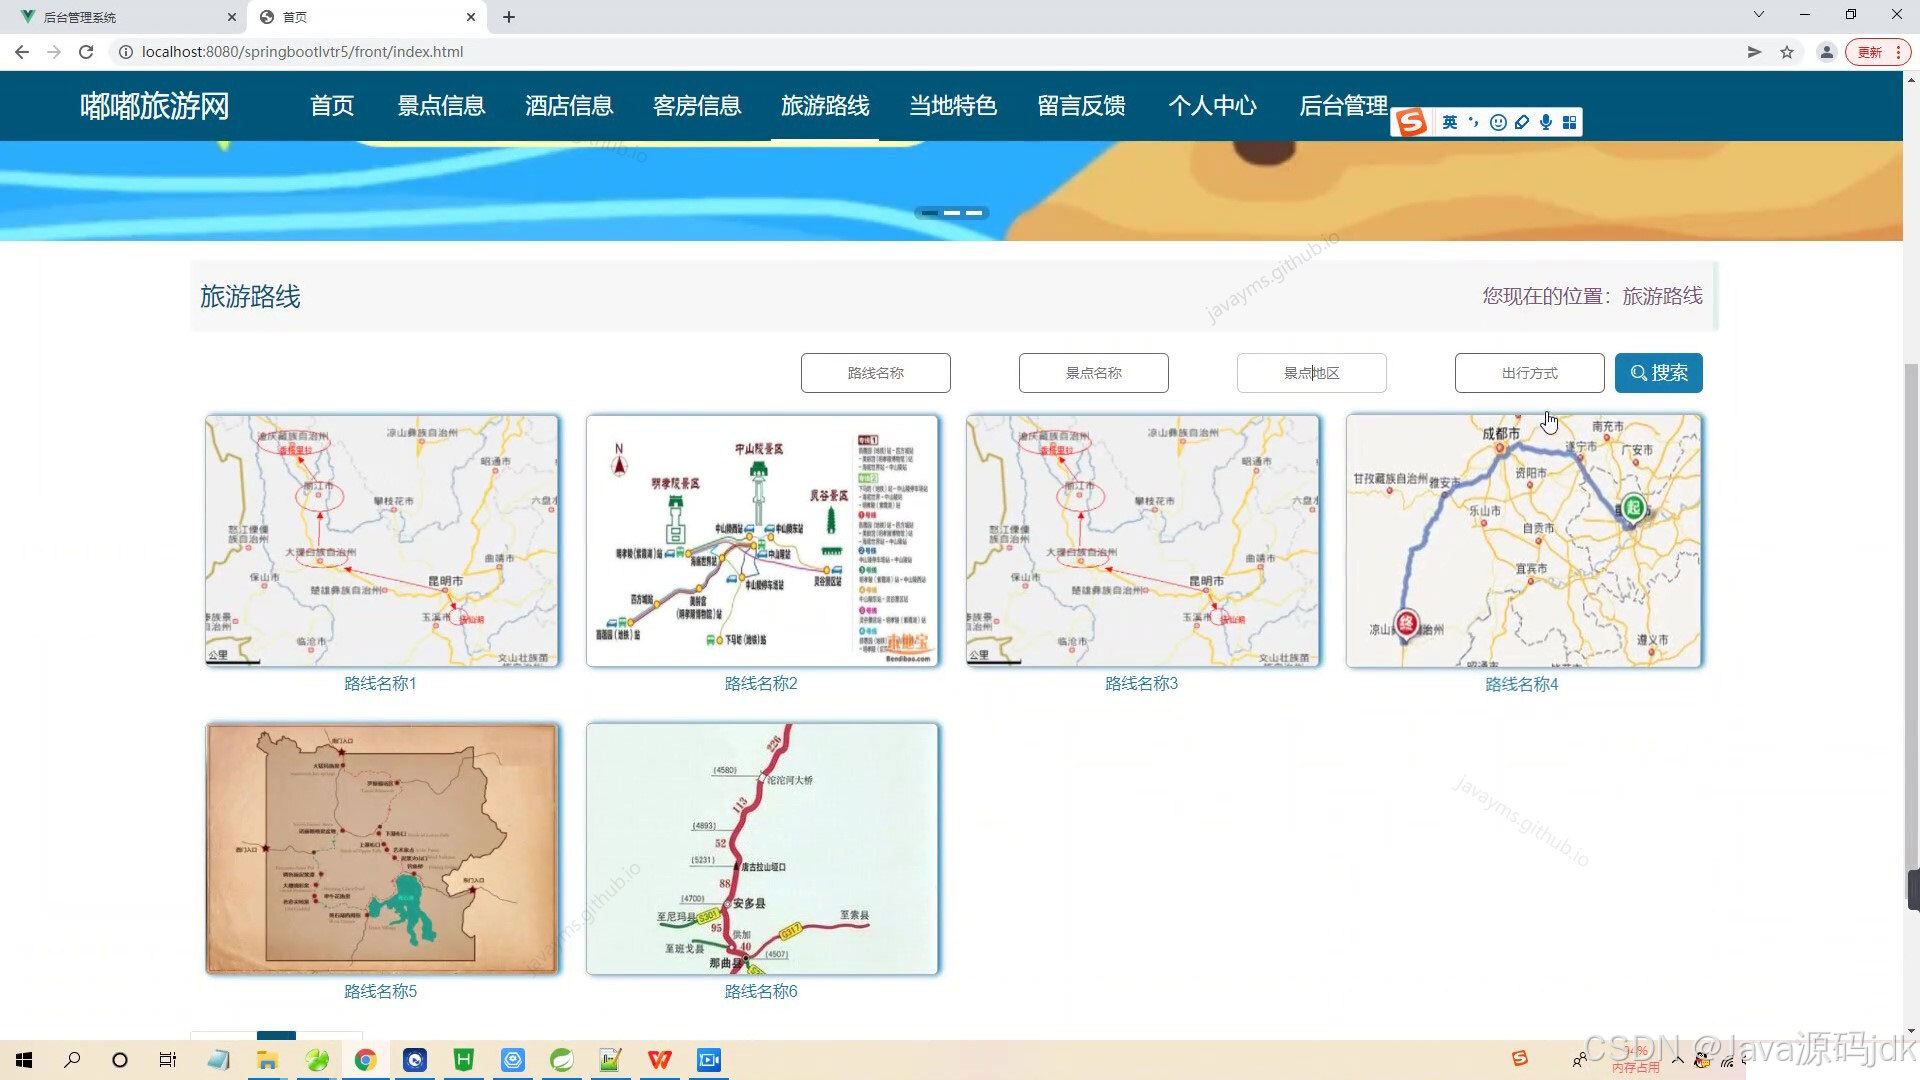Image resolution: width=1920 pixels, height=1080 pixels.
Task: Bookmark this page using the star icon
Action: (x=1787, y=51)
